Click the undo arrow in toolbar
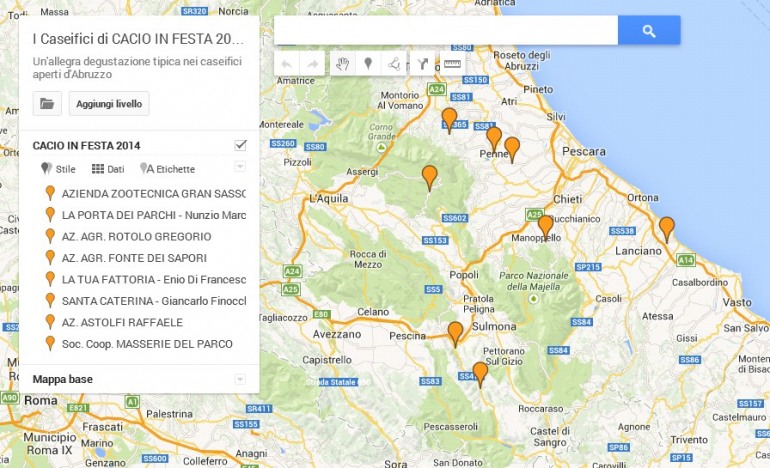Screen dimensions: 770x468 (x=287, y=64)
